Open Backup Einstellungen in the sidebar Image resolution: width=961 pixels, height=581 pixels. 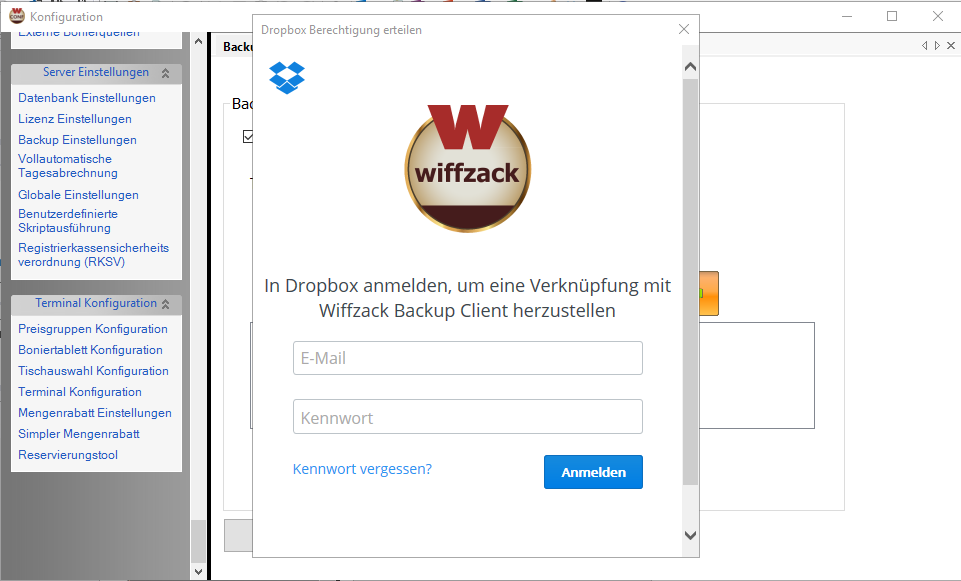pos(77,140)
